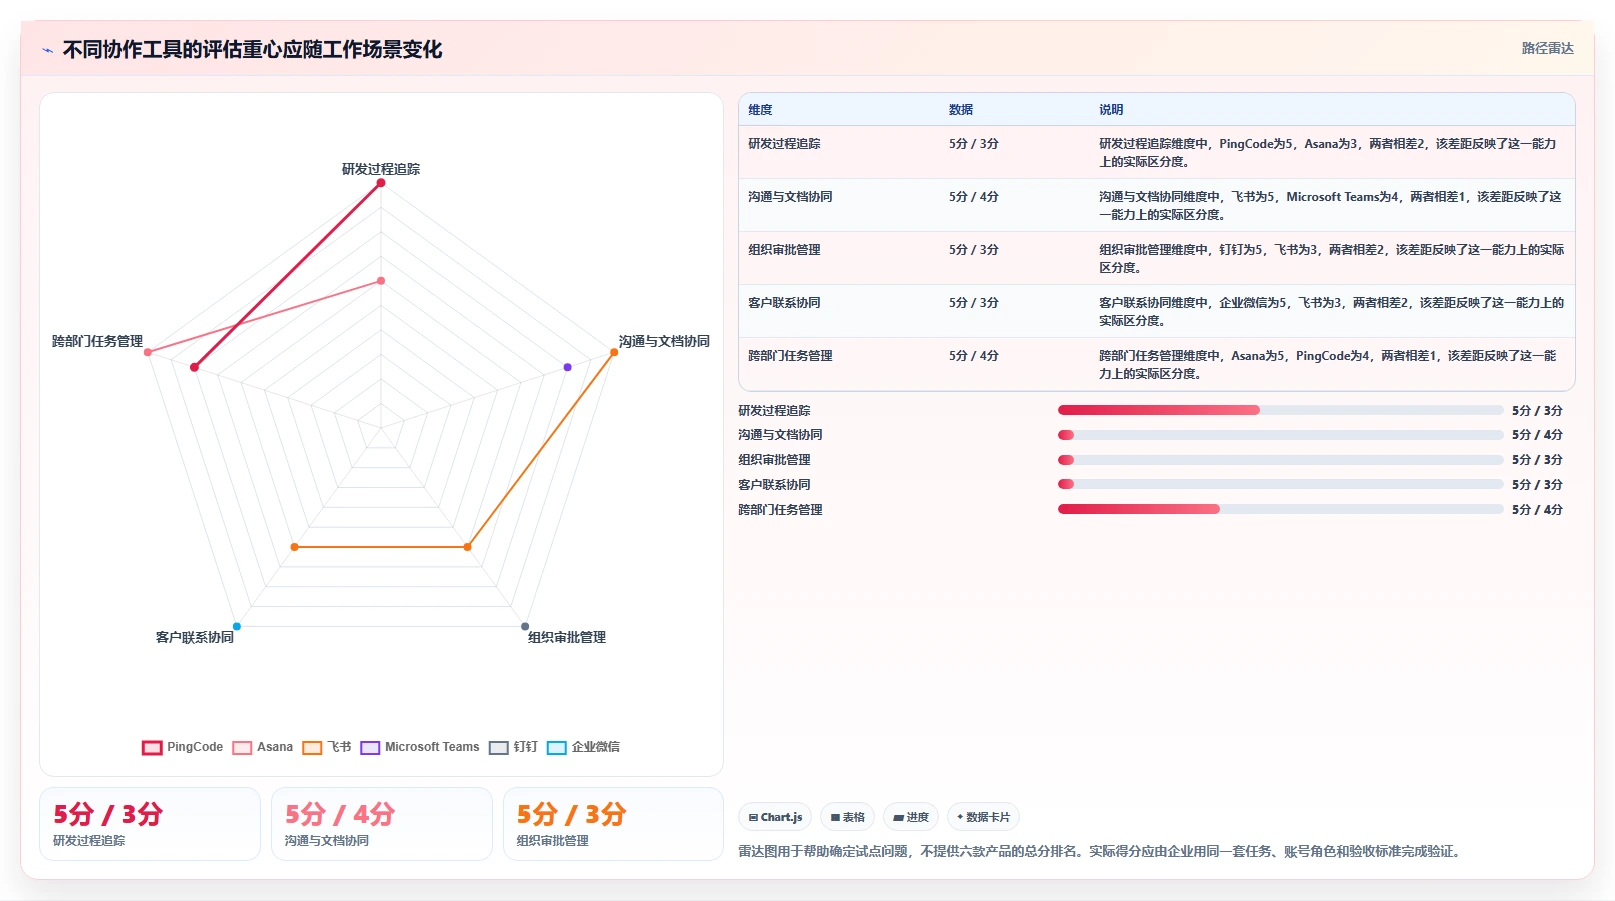Click the Asana point on 研发过程追踪 axis

click(381, 281)
